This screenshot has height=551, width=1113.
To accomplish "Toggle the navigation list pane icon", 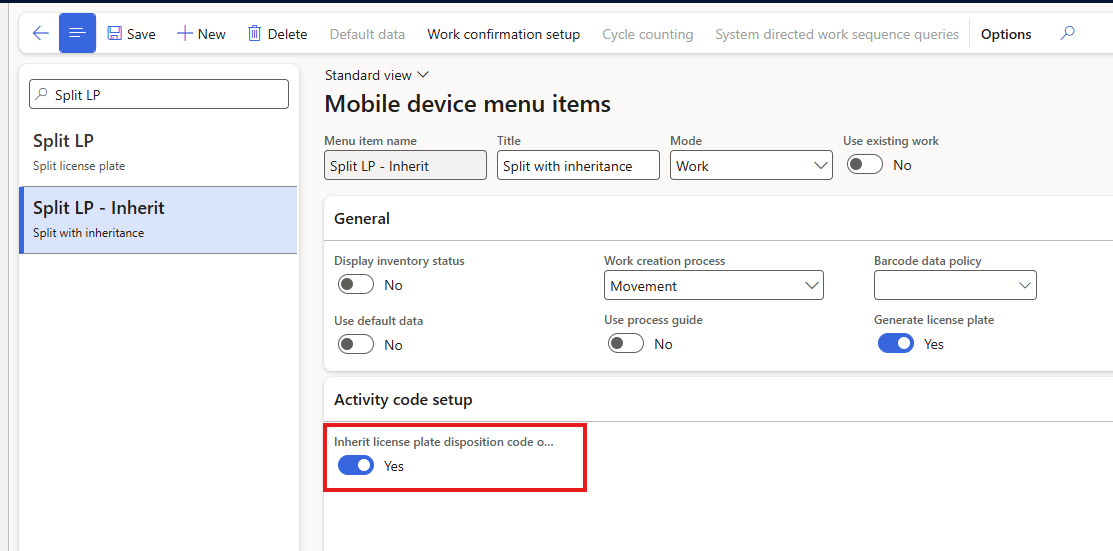I will 77,33.
